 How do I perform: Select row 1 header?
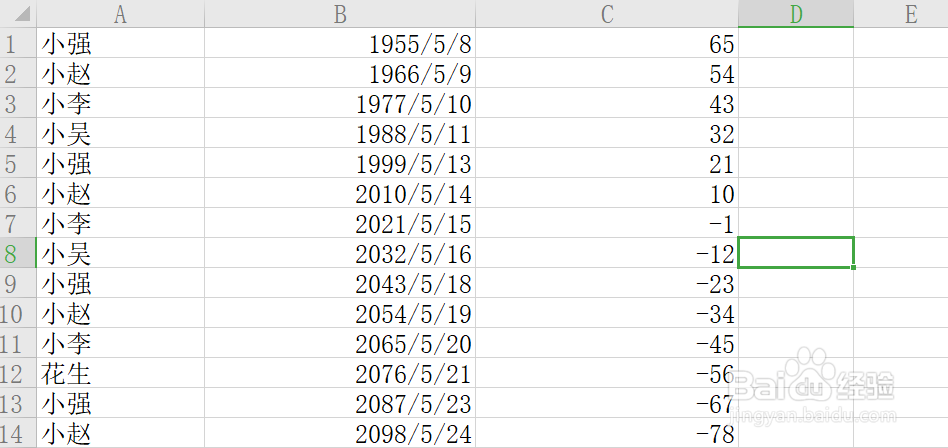point(18,43)
